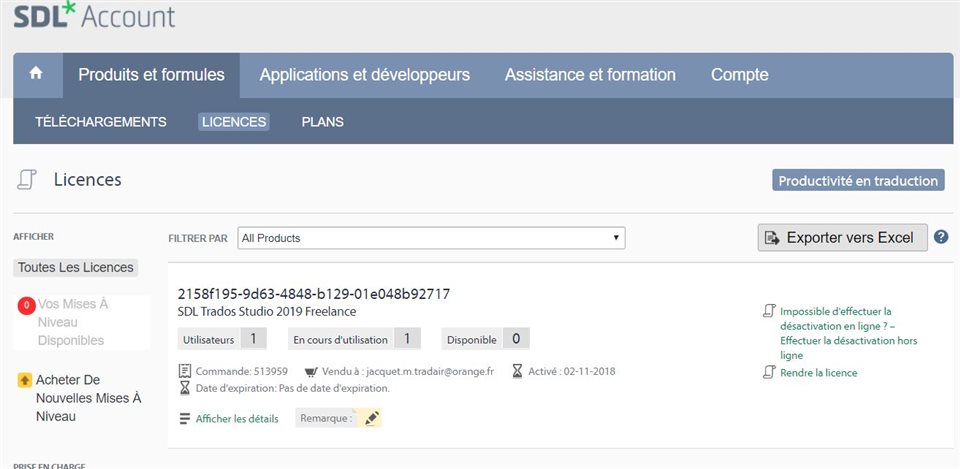Click the Productivité en traduction button
960x469 pixels.
coord(858,181)
